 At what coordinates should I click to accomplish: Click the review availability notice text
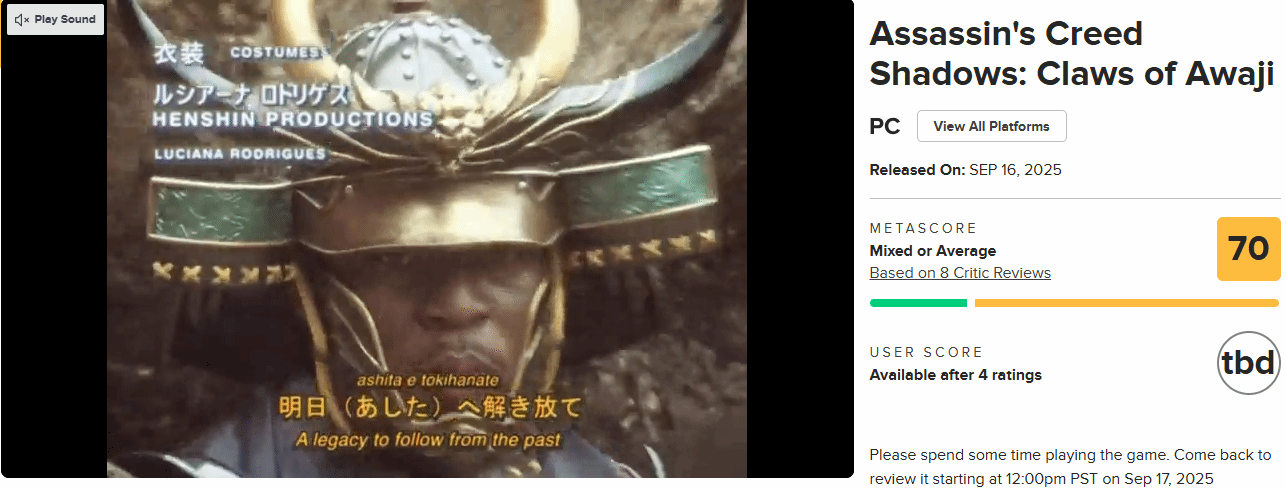click(x=1070, y=467)
